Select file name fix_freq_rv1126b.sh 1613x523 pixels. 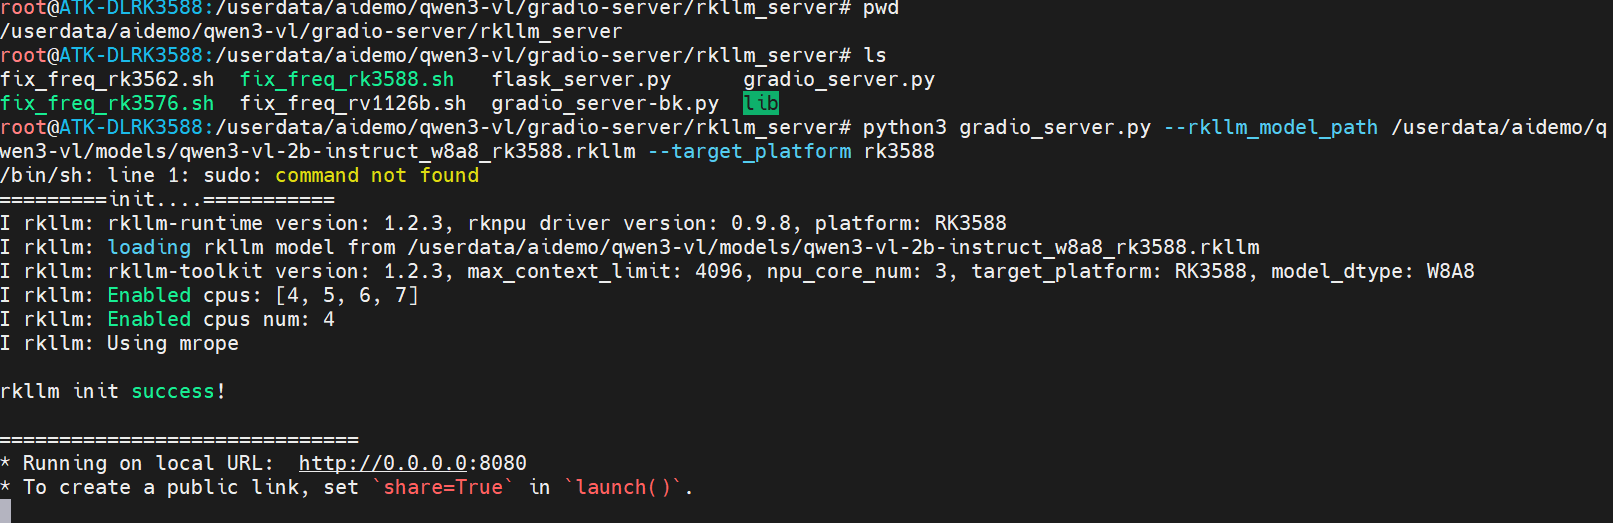pos(353,103)
